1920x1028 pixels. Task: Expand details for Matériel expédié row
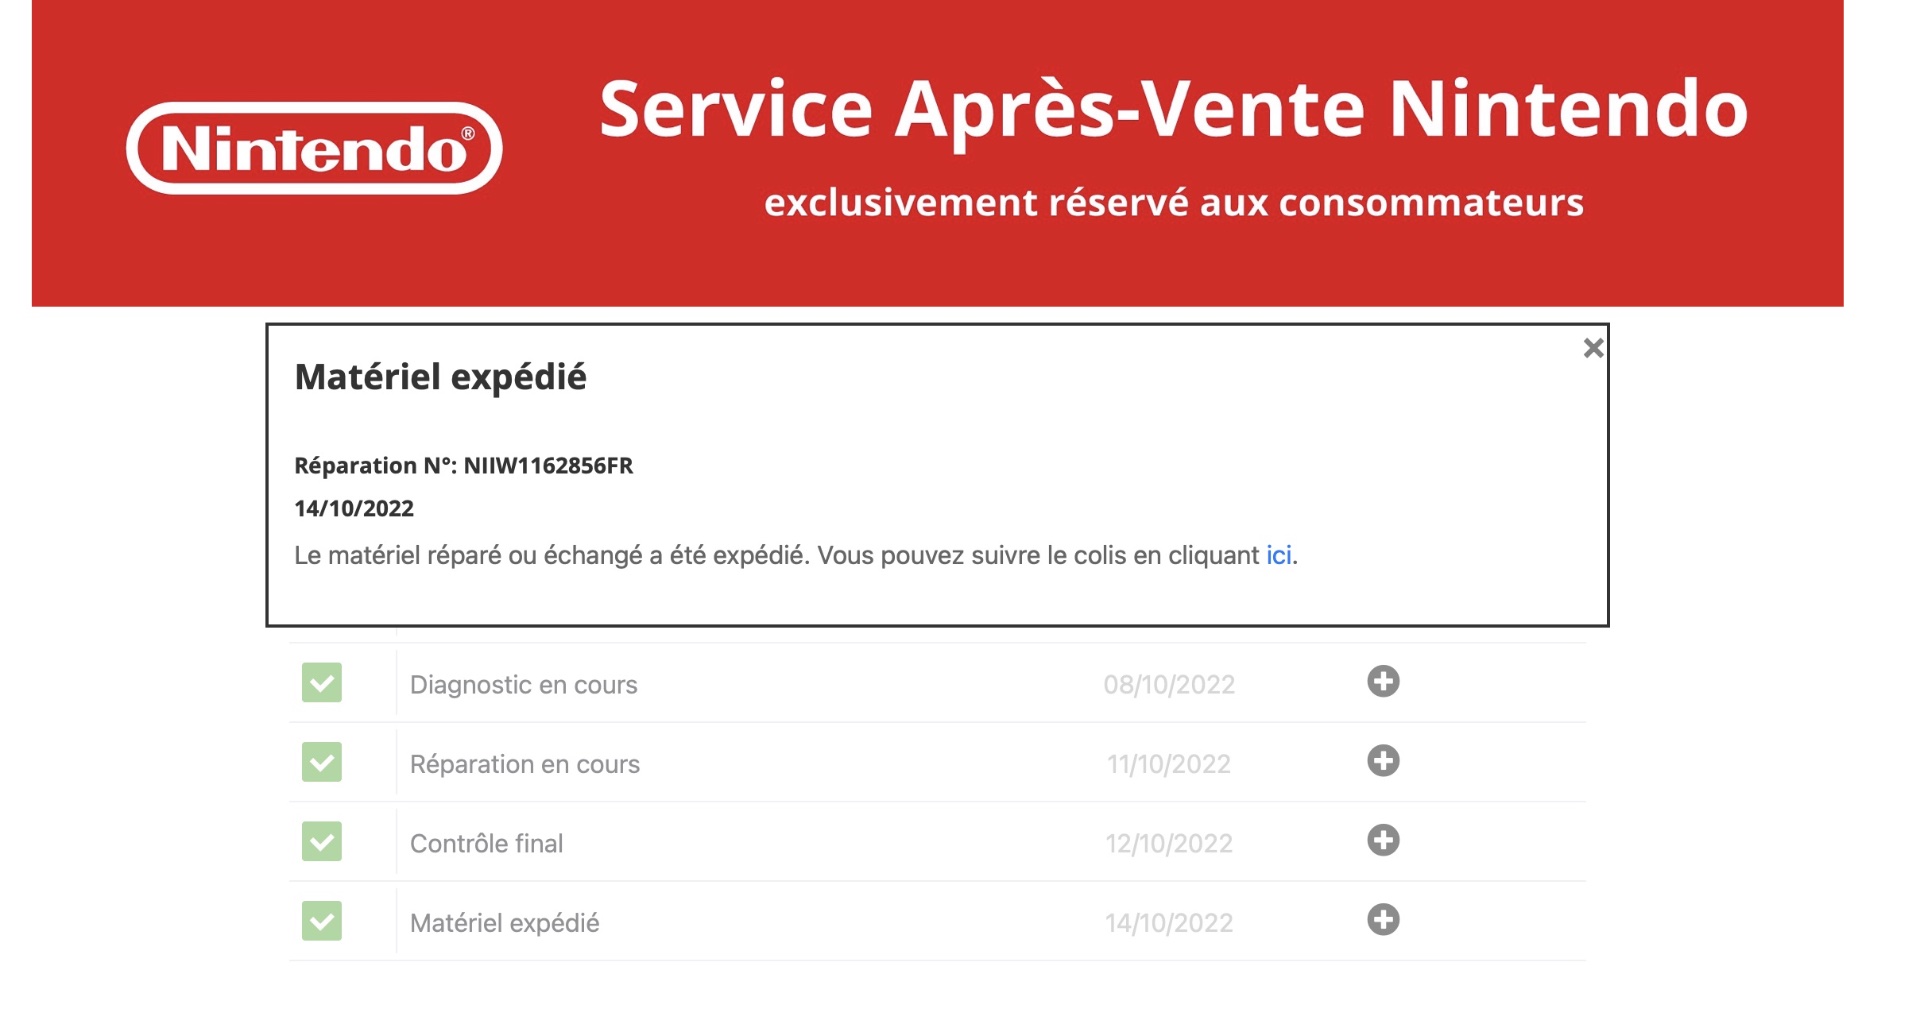(1383, 920)
